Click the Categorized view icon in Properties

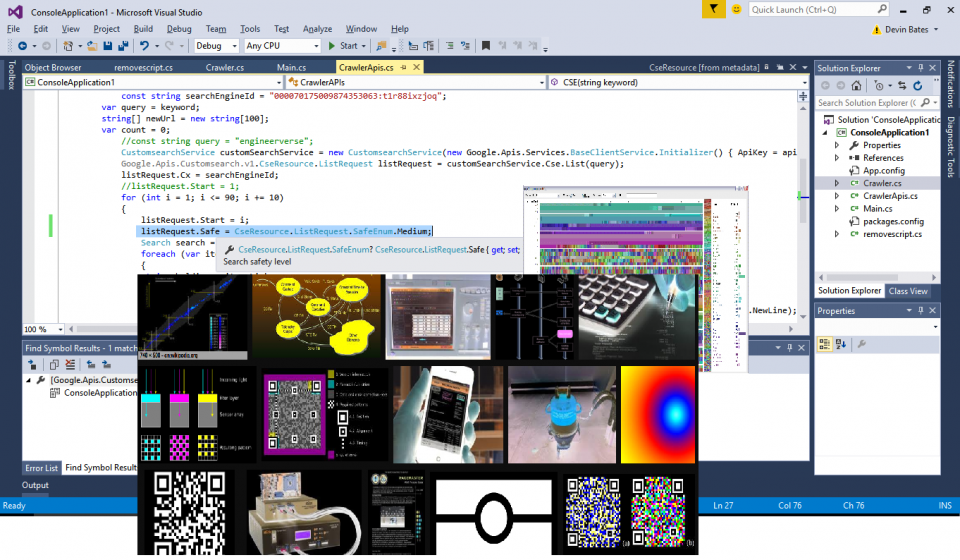coord(825,345)
